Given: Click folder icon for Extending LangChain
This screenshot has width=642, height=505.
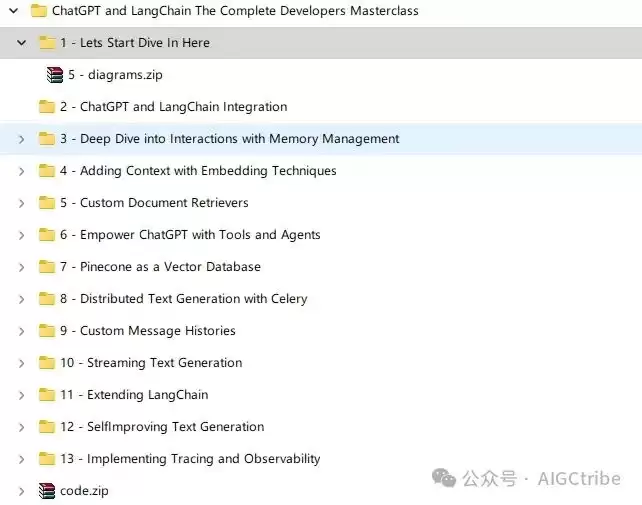Looking at the screenshot, I should [47, 394].
